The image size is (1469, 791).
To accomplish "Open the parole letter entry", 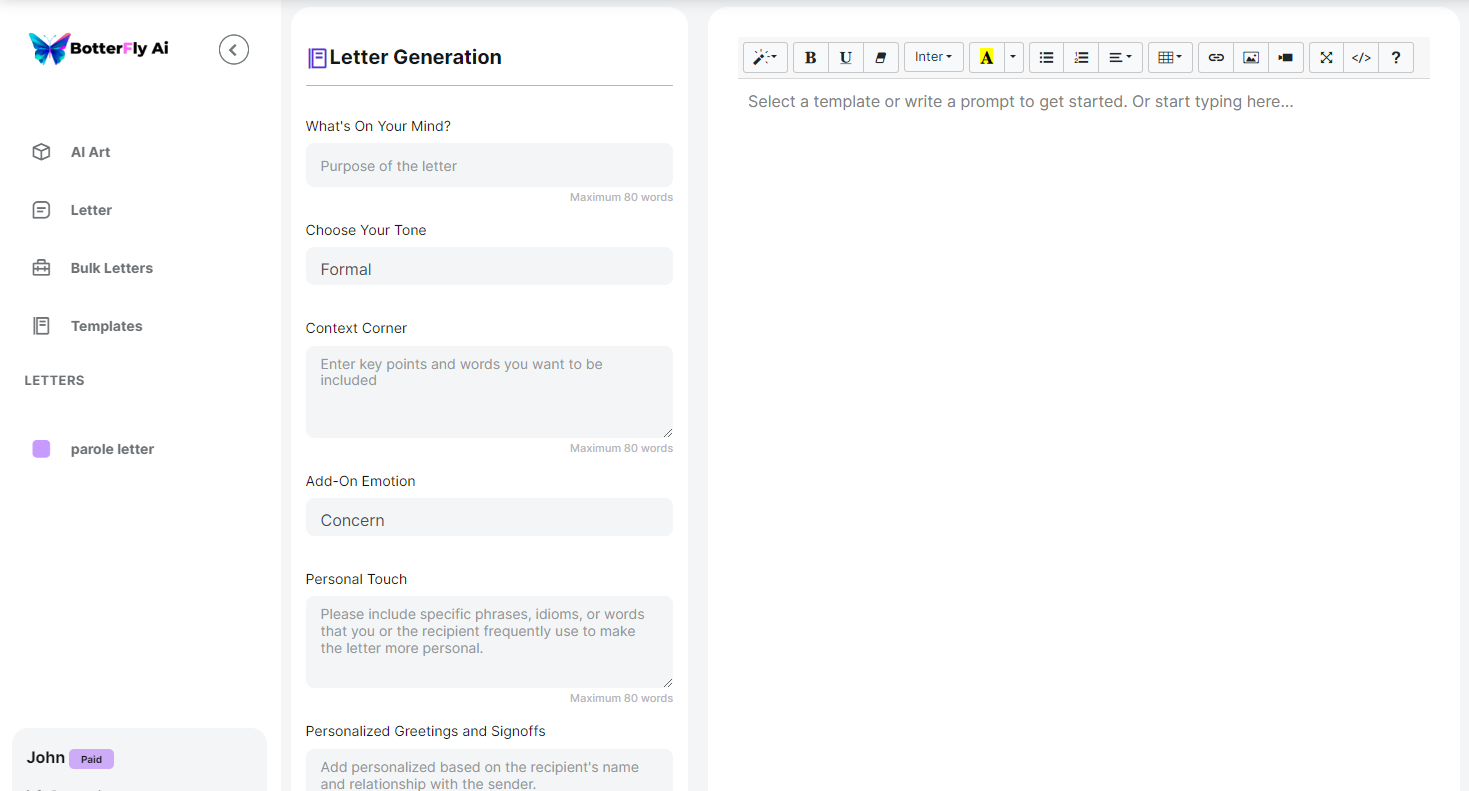I will coord(112,449).
